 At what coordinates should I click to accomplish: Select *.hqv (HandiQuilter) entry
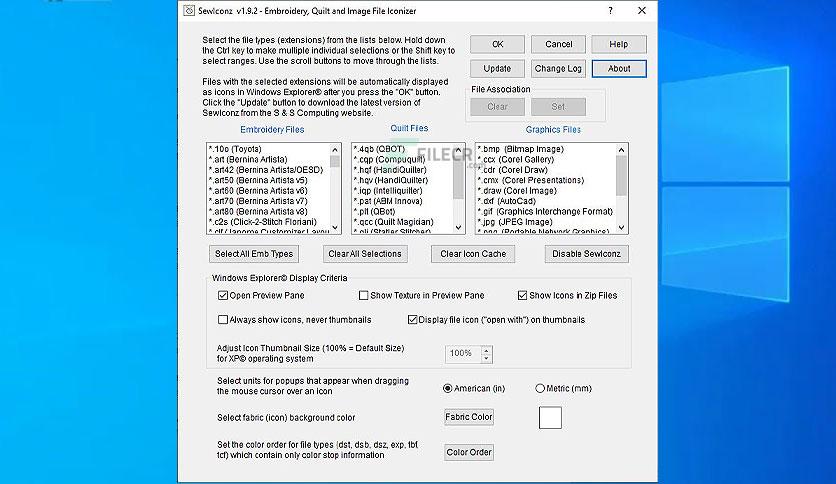coord(403,180)
